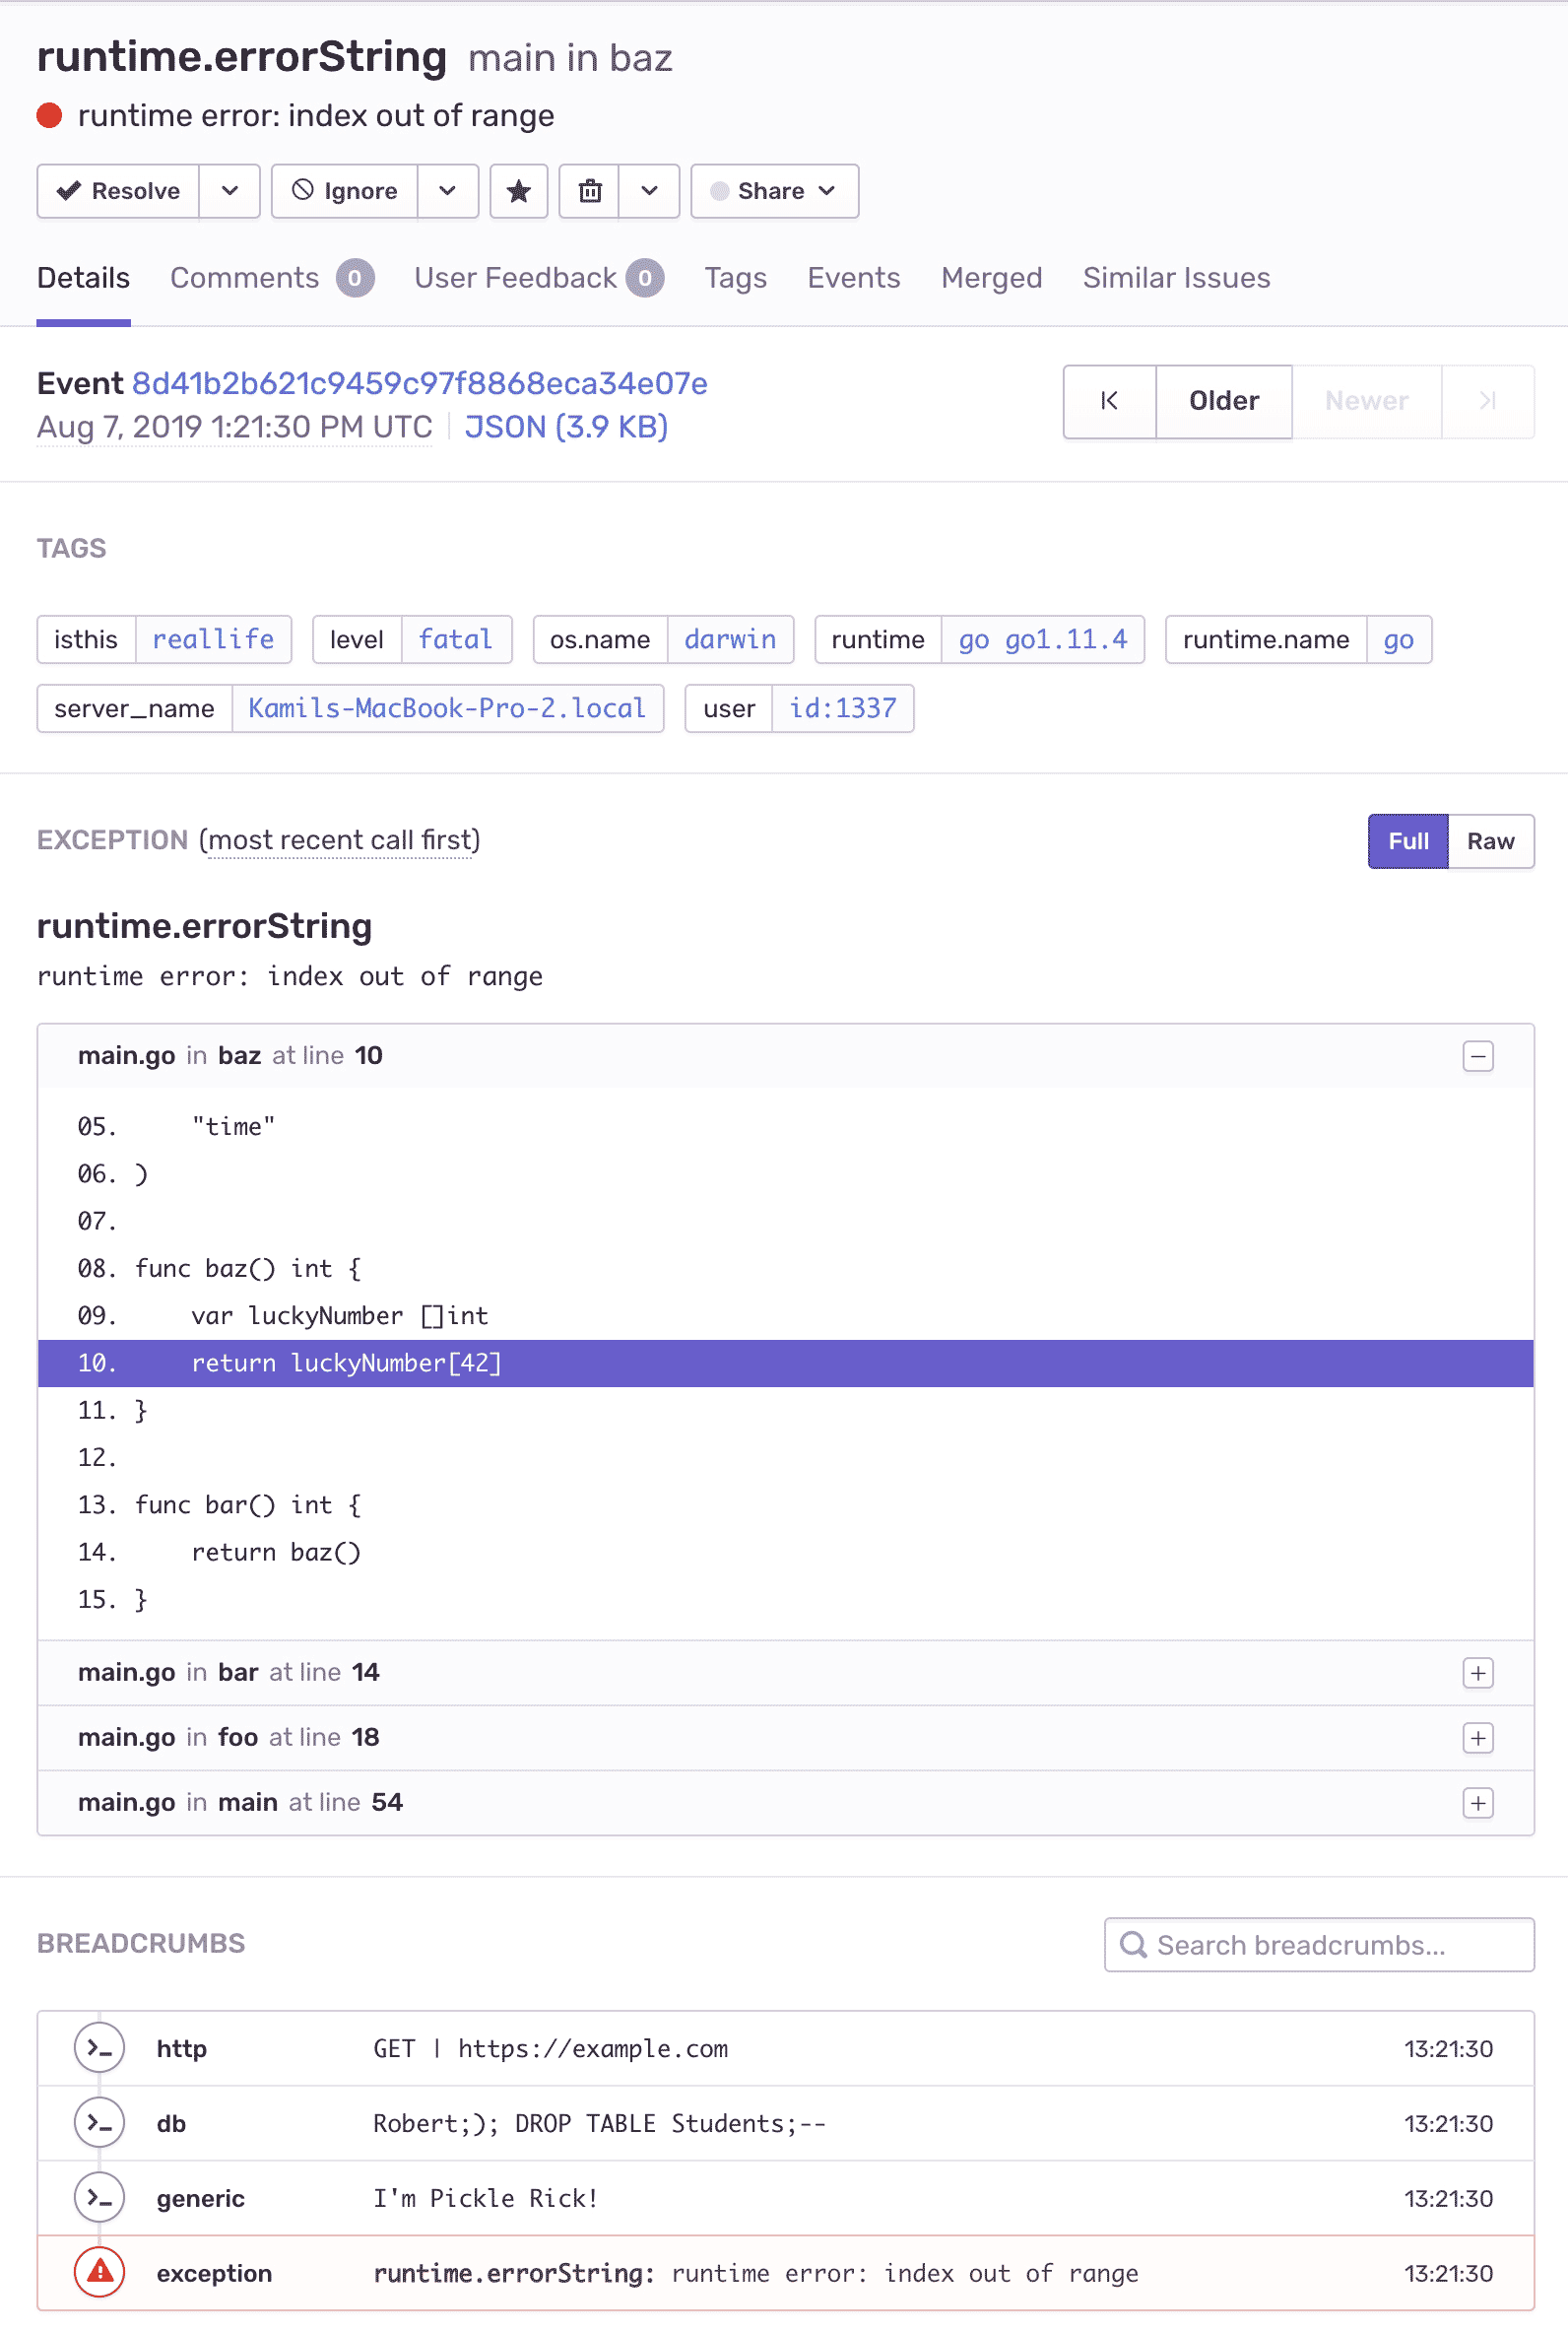The width and height of the screenshot is (1568, 2331).
Task: Expand the bar line 14 frame
Action: click(1477, 1672)
